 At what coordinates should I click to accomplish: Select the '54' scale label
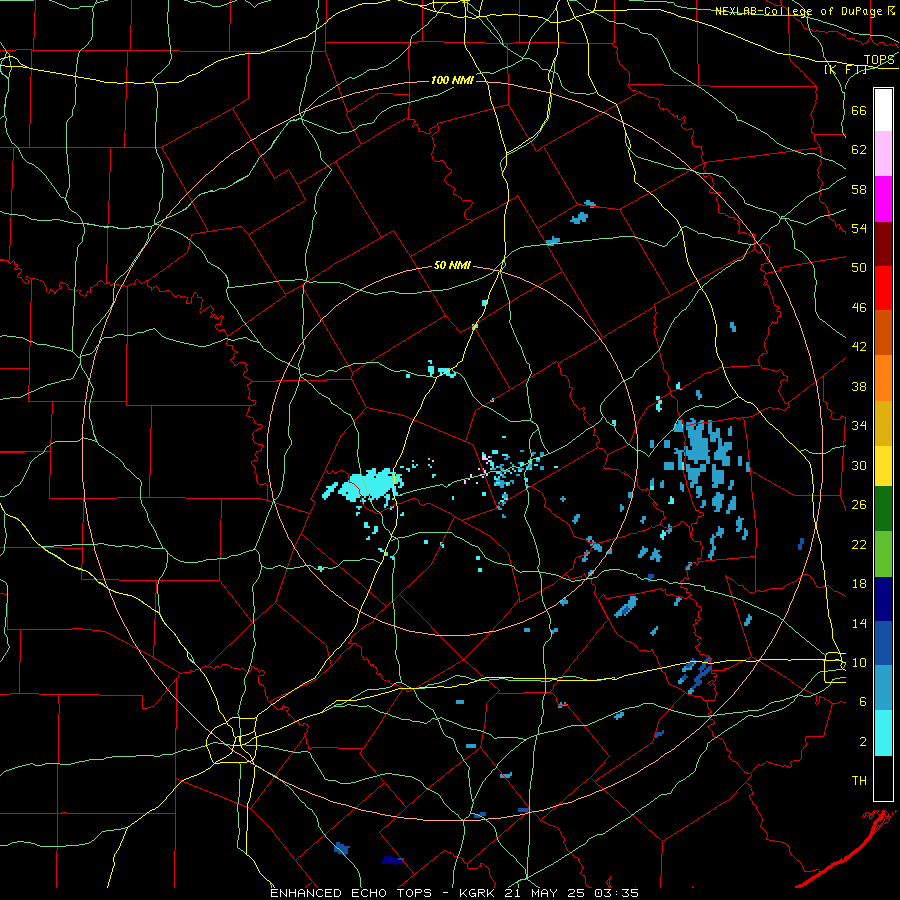(859, 228)
